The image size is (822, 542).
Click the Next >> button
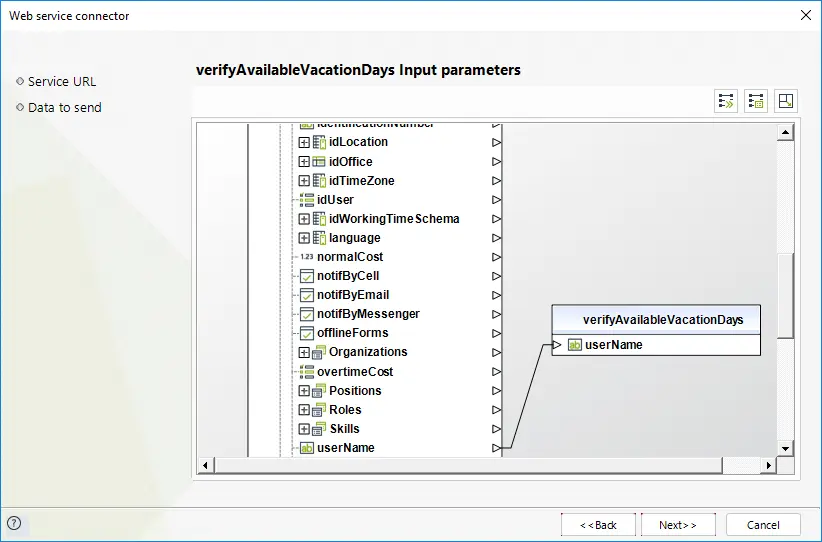pyautogui.click(x=678, y=525)
